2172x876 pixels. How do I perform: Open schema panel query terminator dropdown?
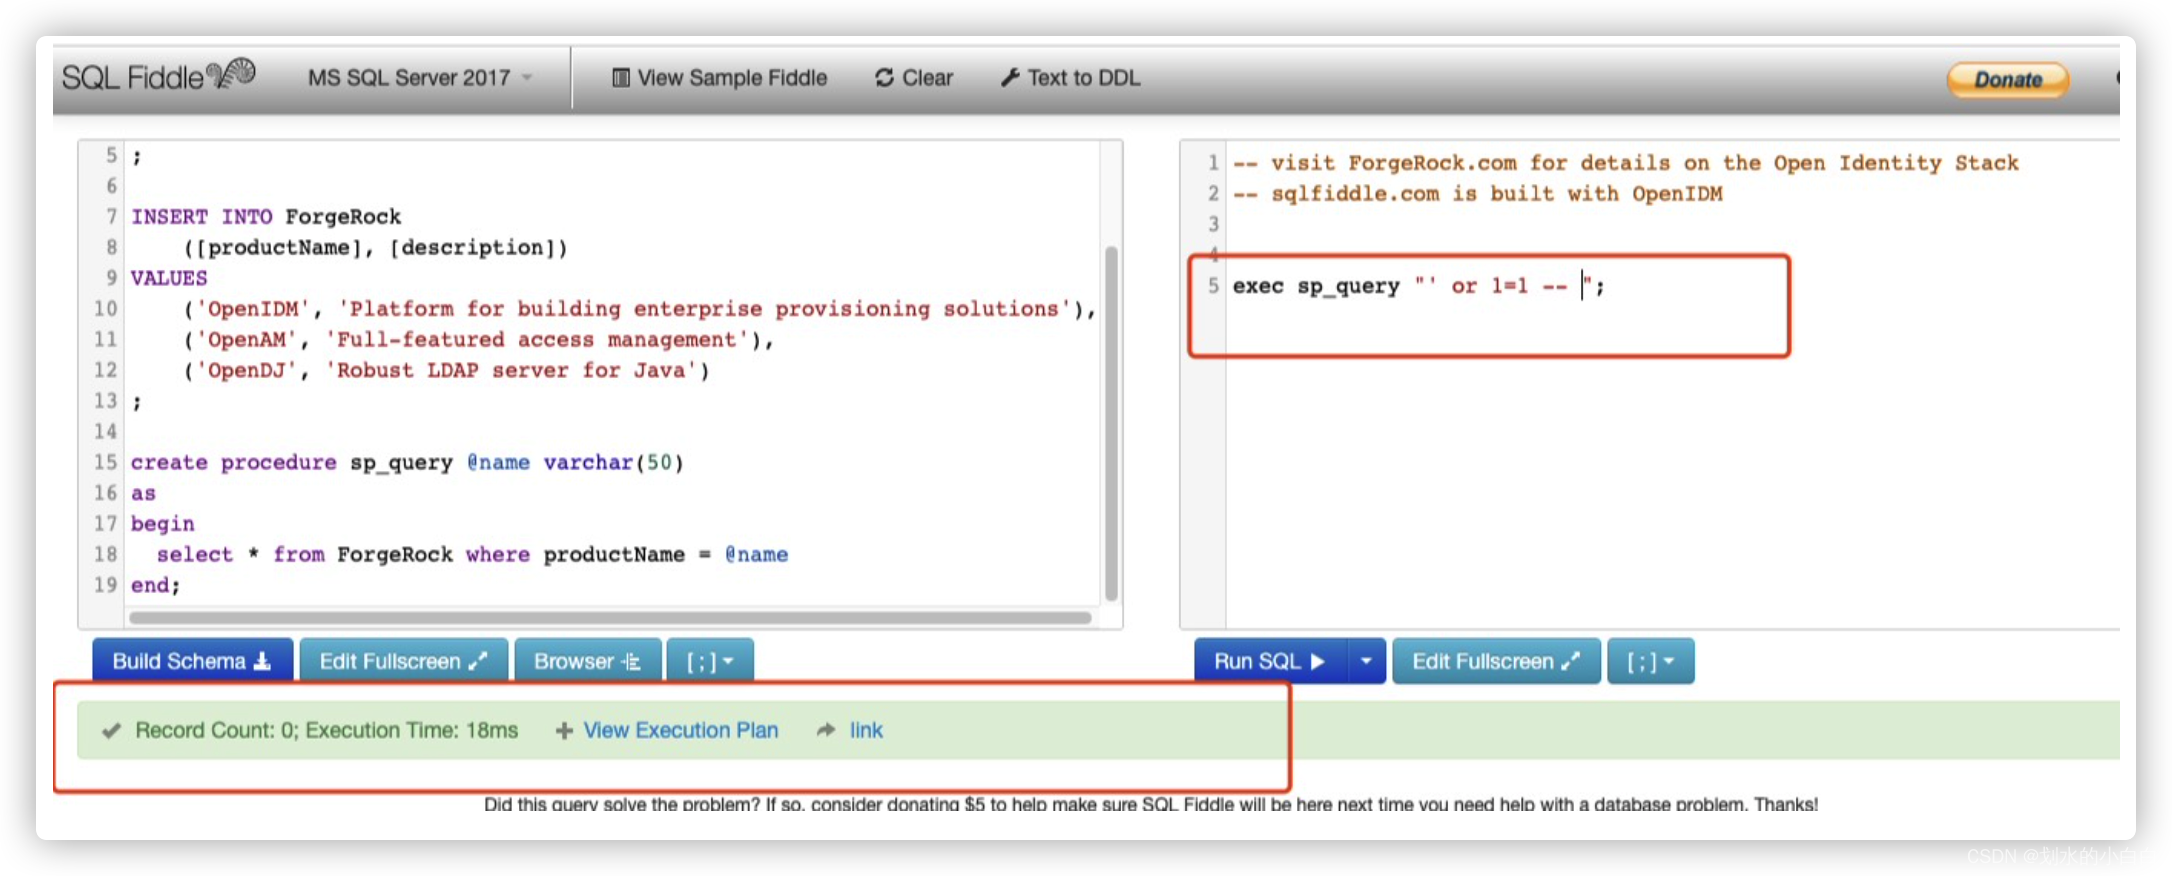point(710,661)
